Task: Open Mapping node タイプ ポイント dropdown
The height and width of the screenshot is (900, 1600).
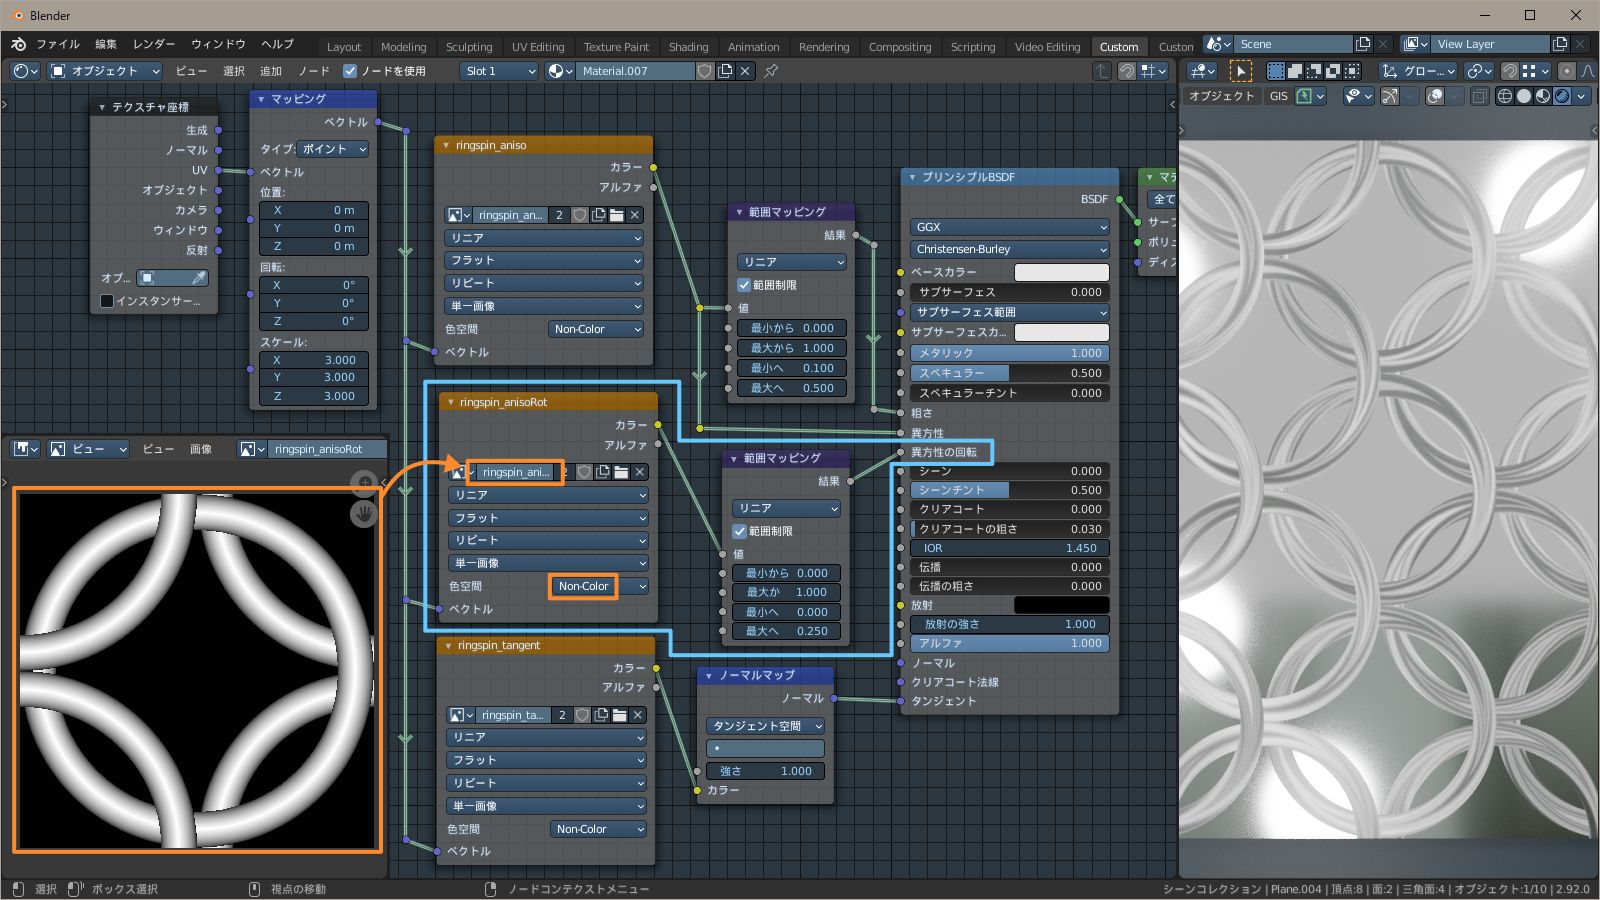Action: coord(333,149)
